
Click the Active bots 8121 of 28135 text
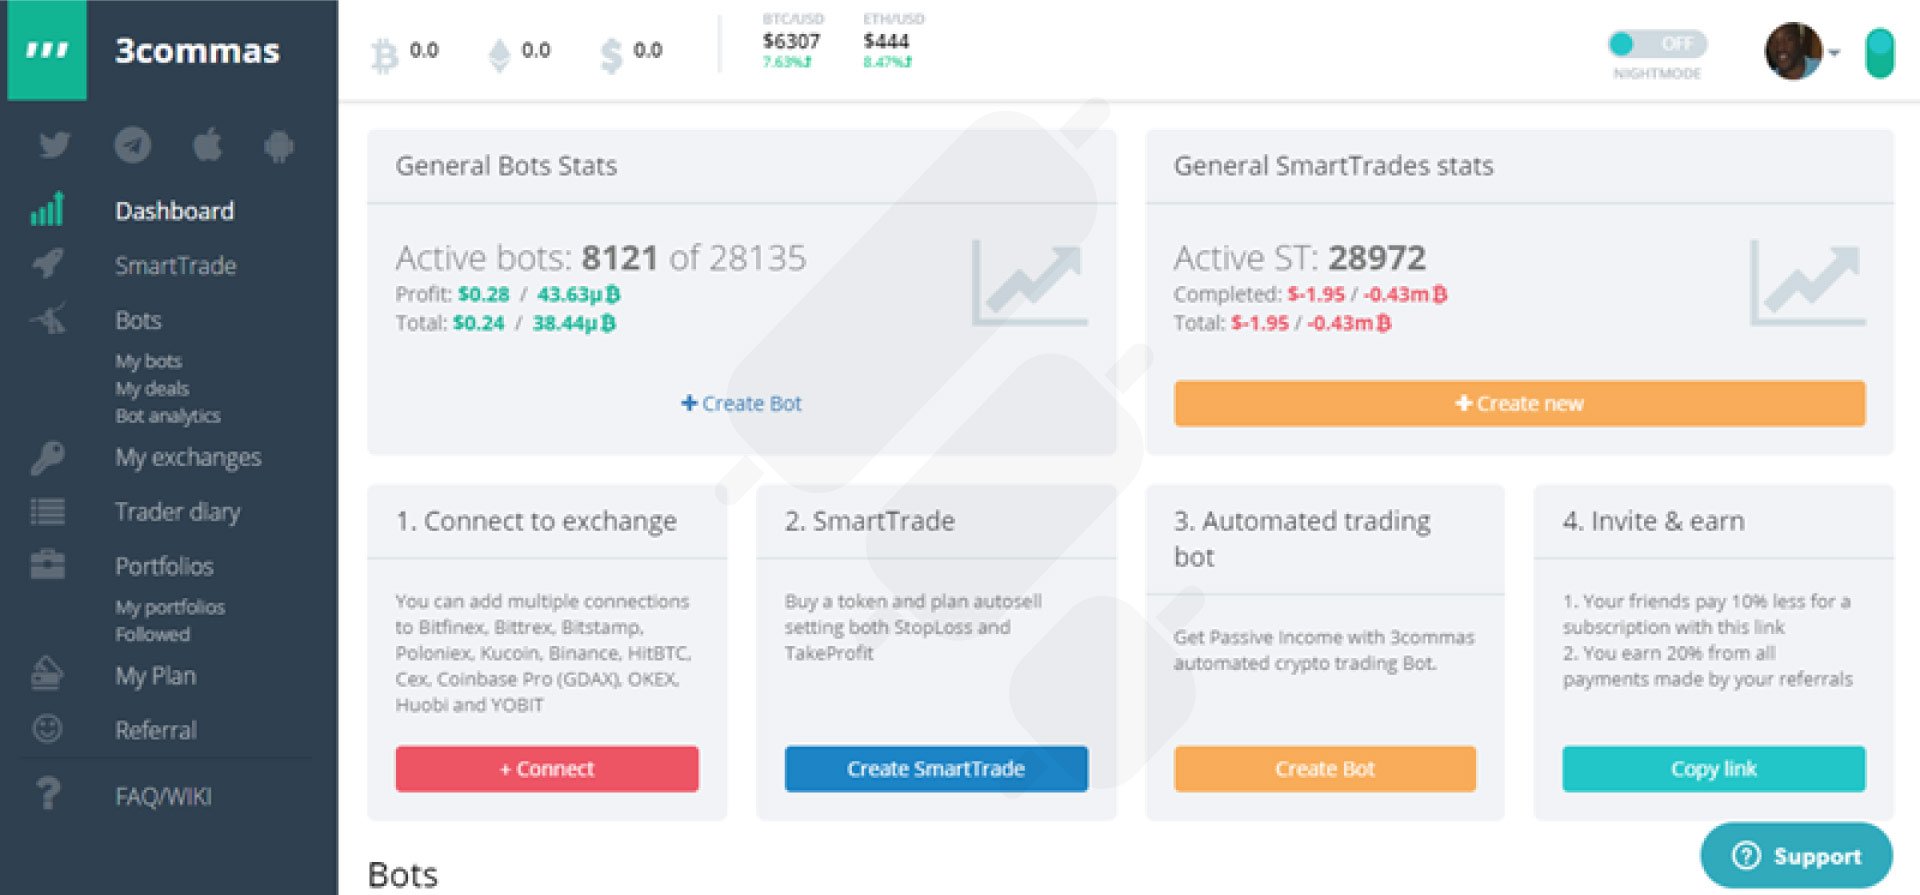click(x=600, y=258)
